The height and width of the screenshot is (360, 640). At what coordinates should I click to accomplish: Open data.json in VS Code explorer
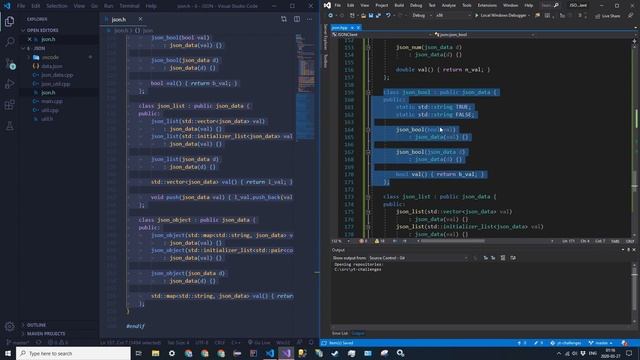pyautogui.click(x=51, y=66)
